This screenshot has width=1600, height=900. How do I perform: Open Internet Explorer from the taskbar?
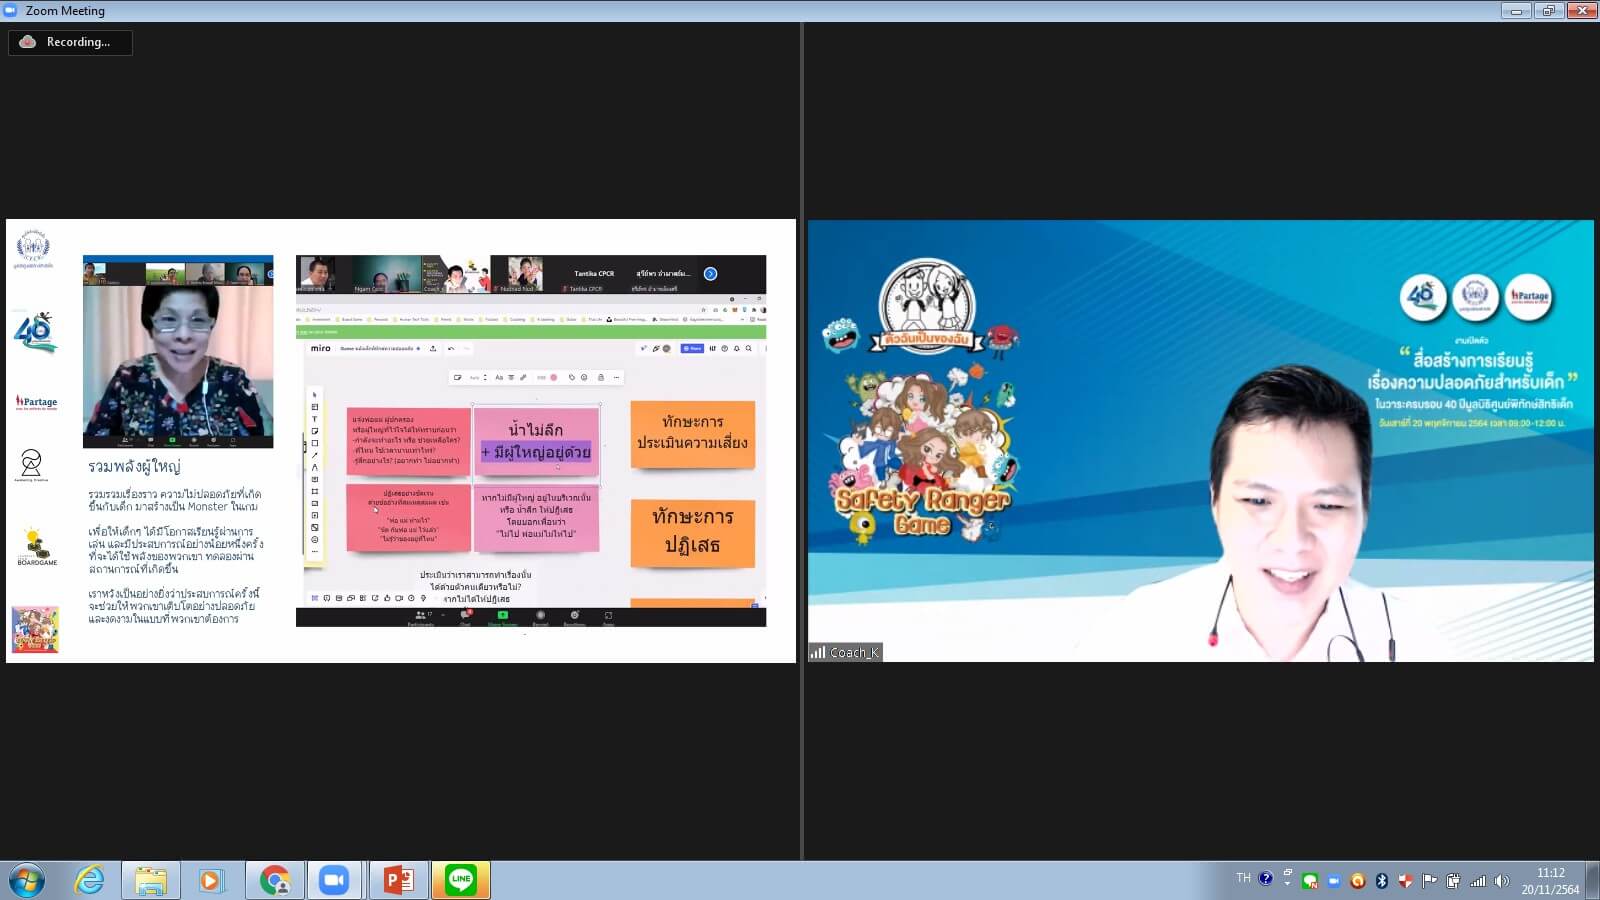click(x=90, y=880)
